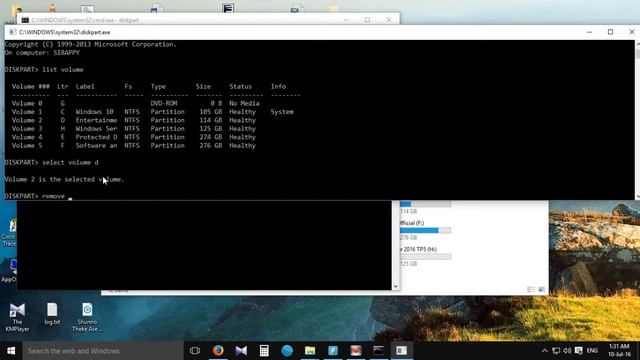
Task: Close the diskpart.exe window
Action: click(631, 32)
